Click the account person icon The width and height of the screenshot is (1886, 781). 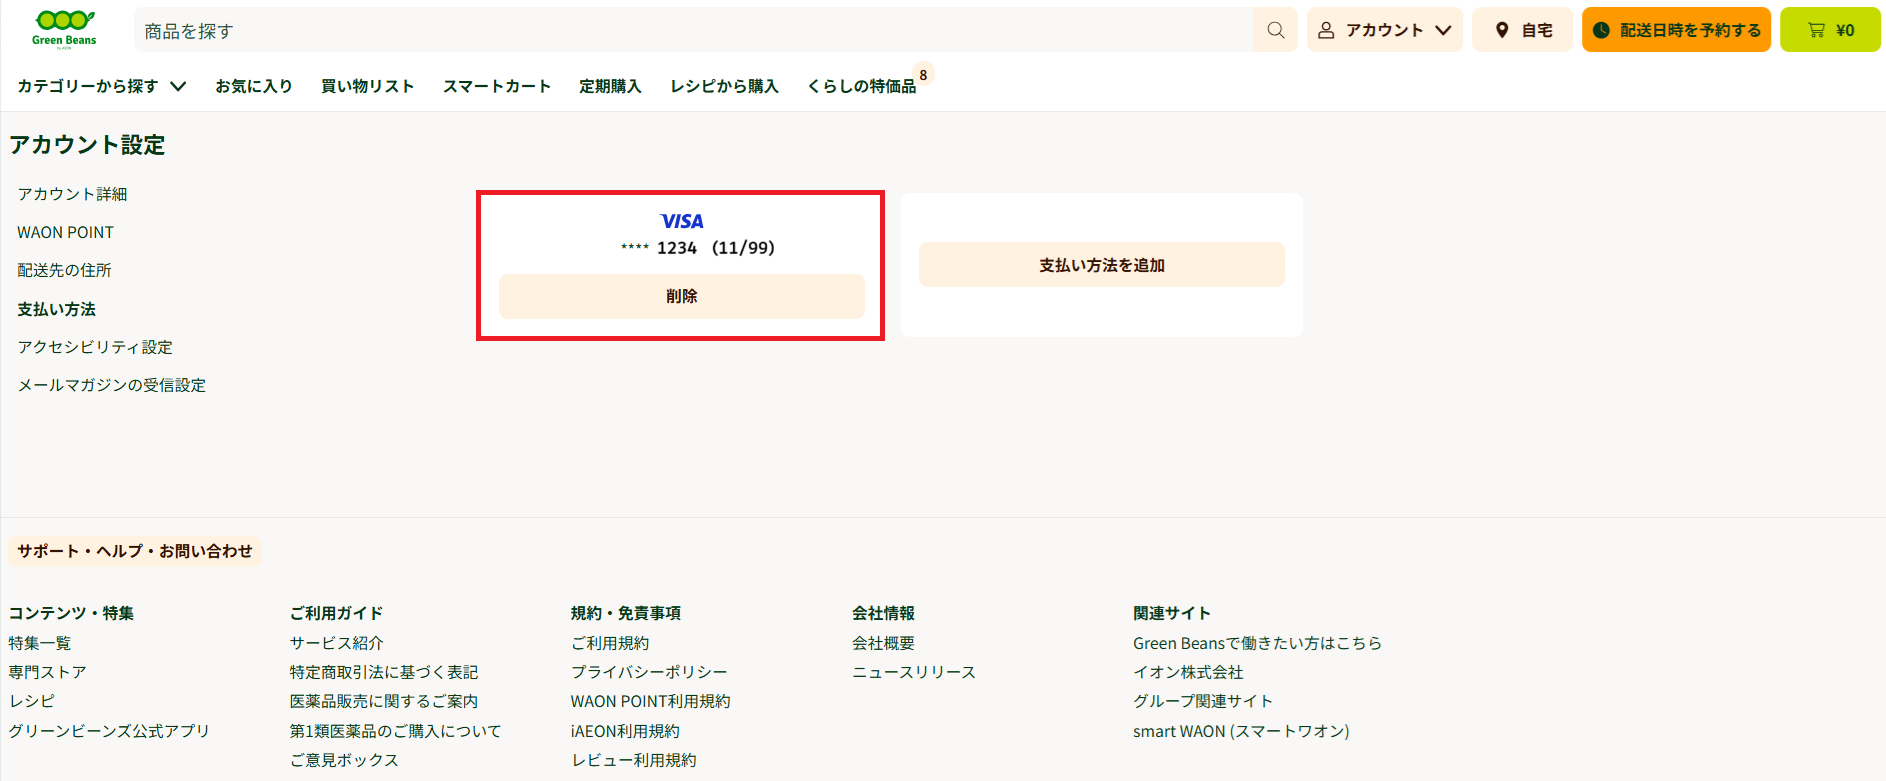(x=1326, y=30)
